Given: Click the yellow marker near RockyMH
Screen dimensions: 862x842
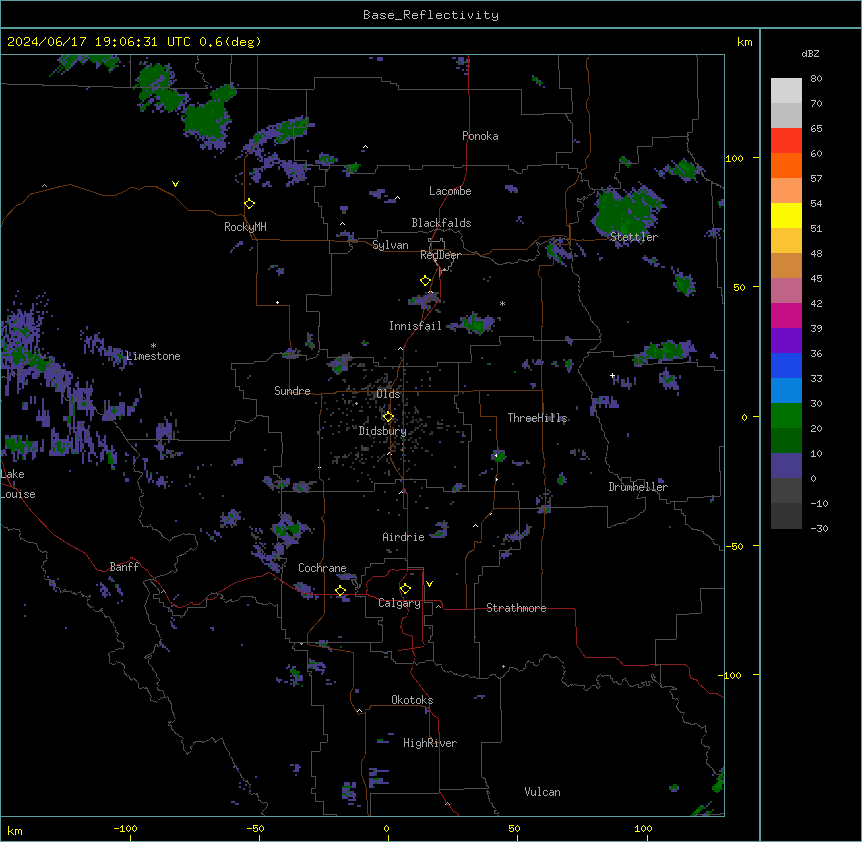Looking at the screenshot, I should [x=250, y=204].
